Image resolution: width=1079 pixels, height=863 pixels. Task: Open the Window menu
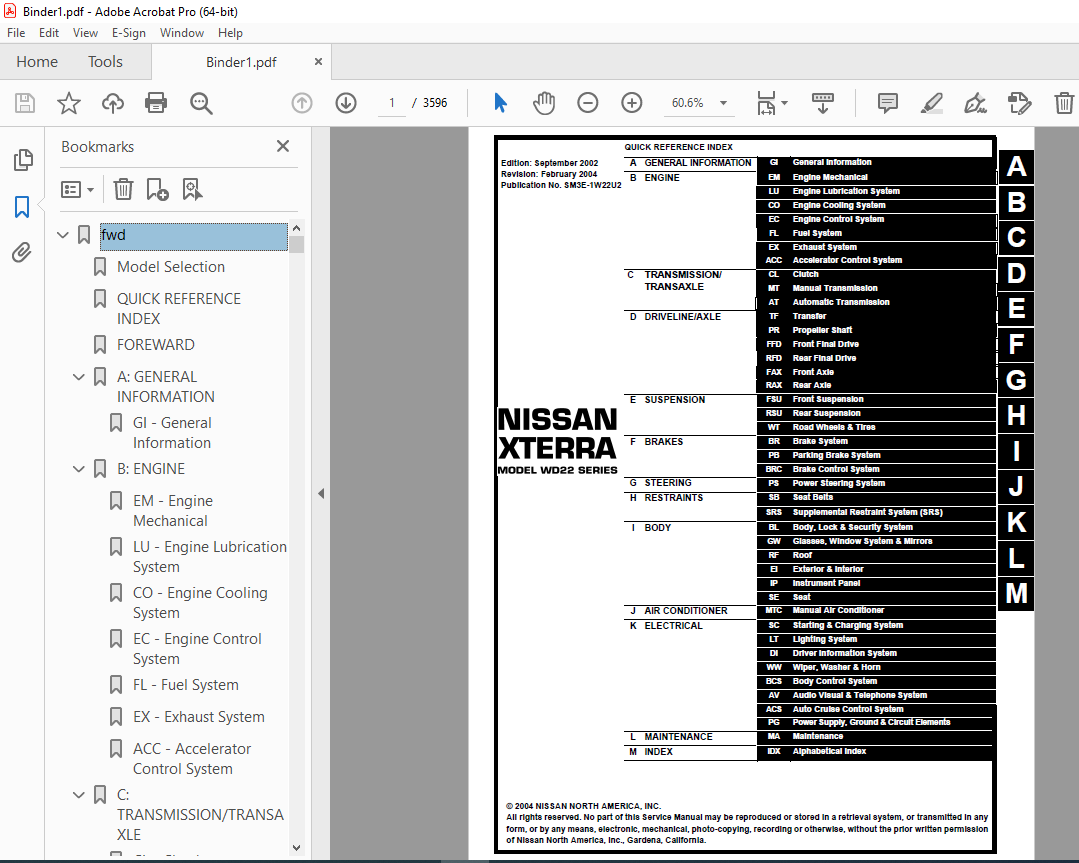coord(182,32)
